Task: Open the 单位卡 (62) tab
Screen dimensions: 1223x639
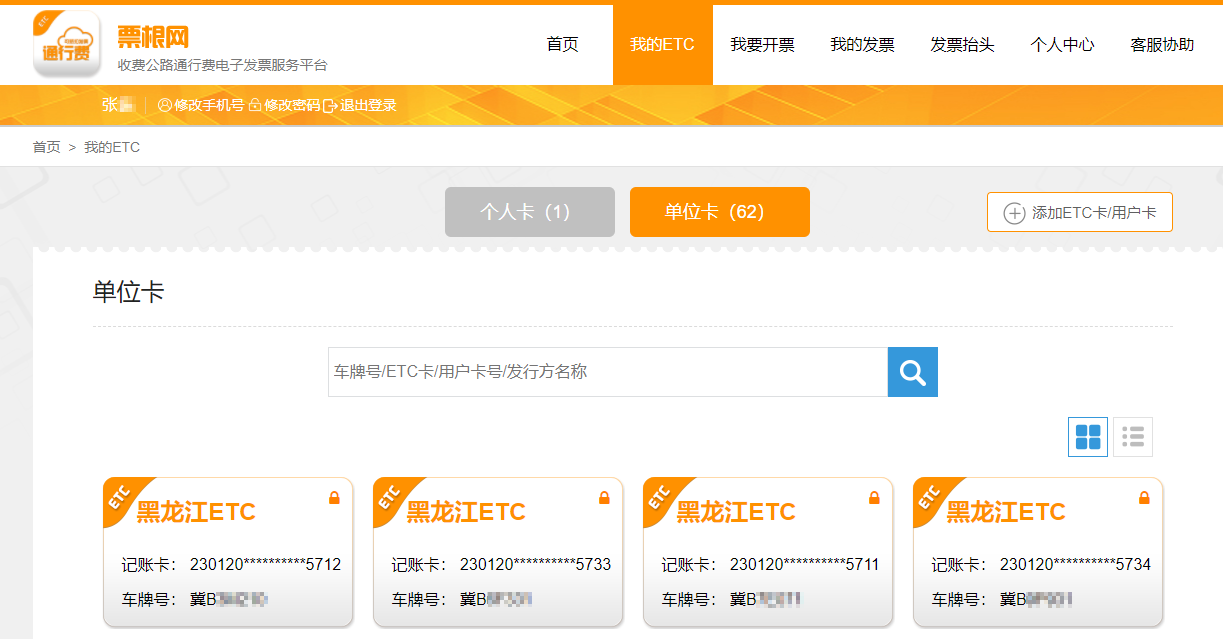Action: (719, 212)
